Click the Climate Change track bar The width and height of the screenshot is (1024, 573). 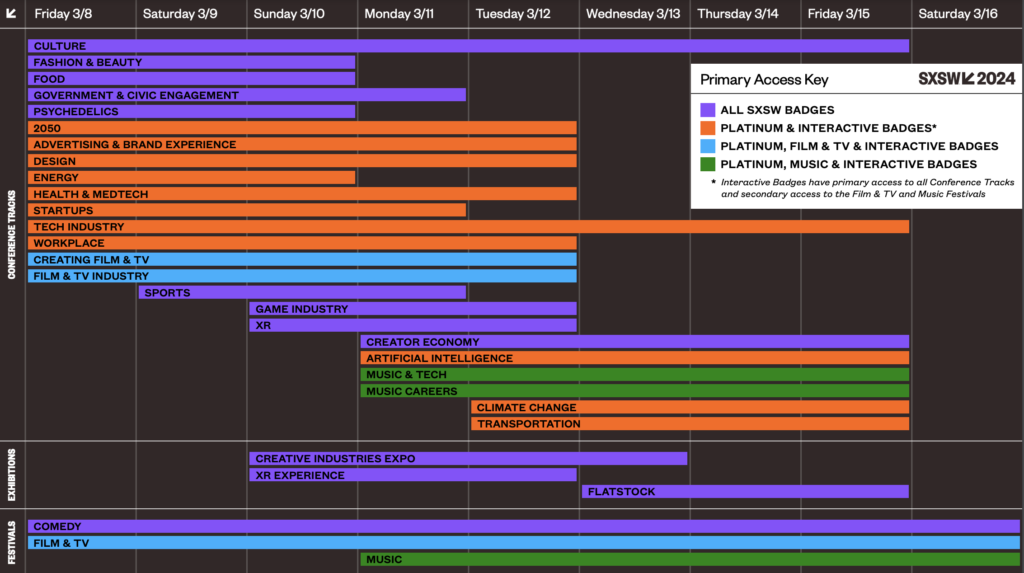tap(689, 408)
